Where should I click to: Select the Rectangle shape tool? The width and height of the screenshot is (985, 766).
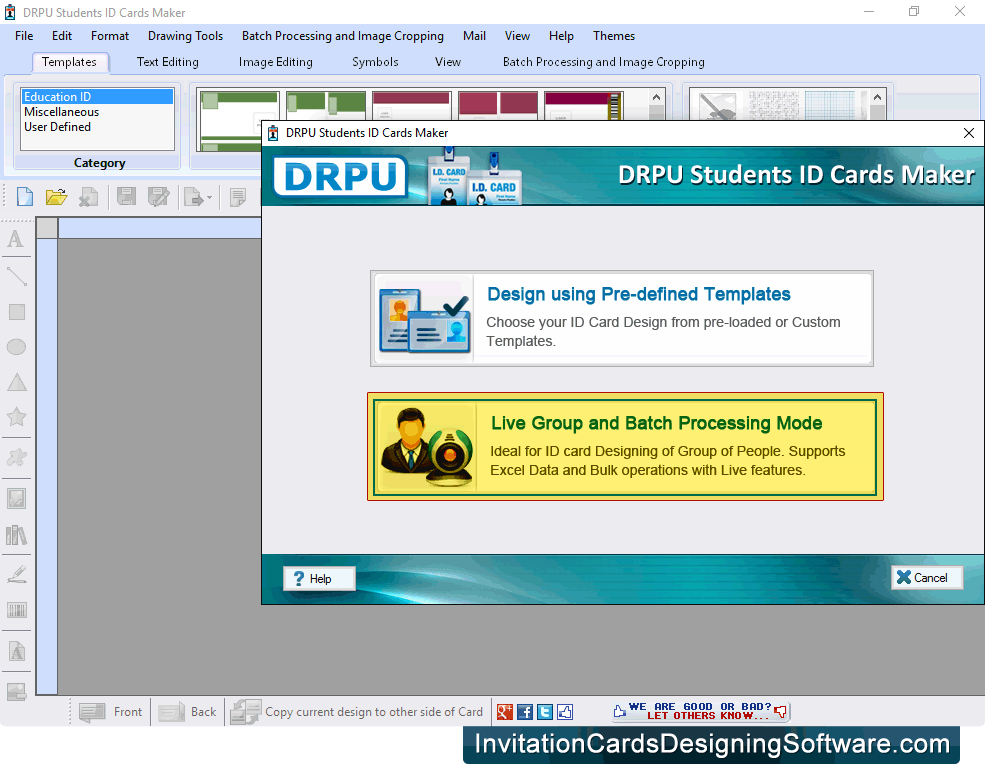16,312
